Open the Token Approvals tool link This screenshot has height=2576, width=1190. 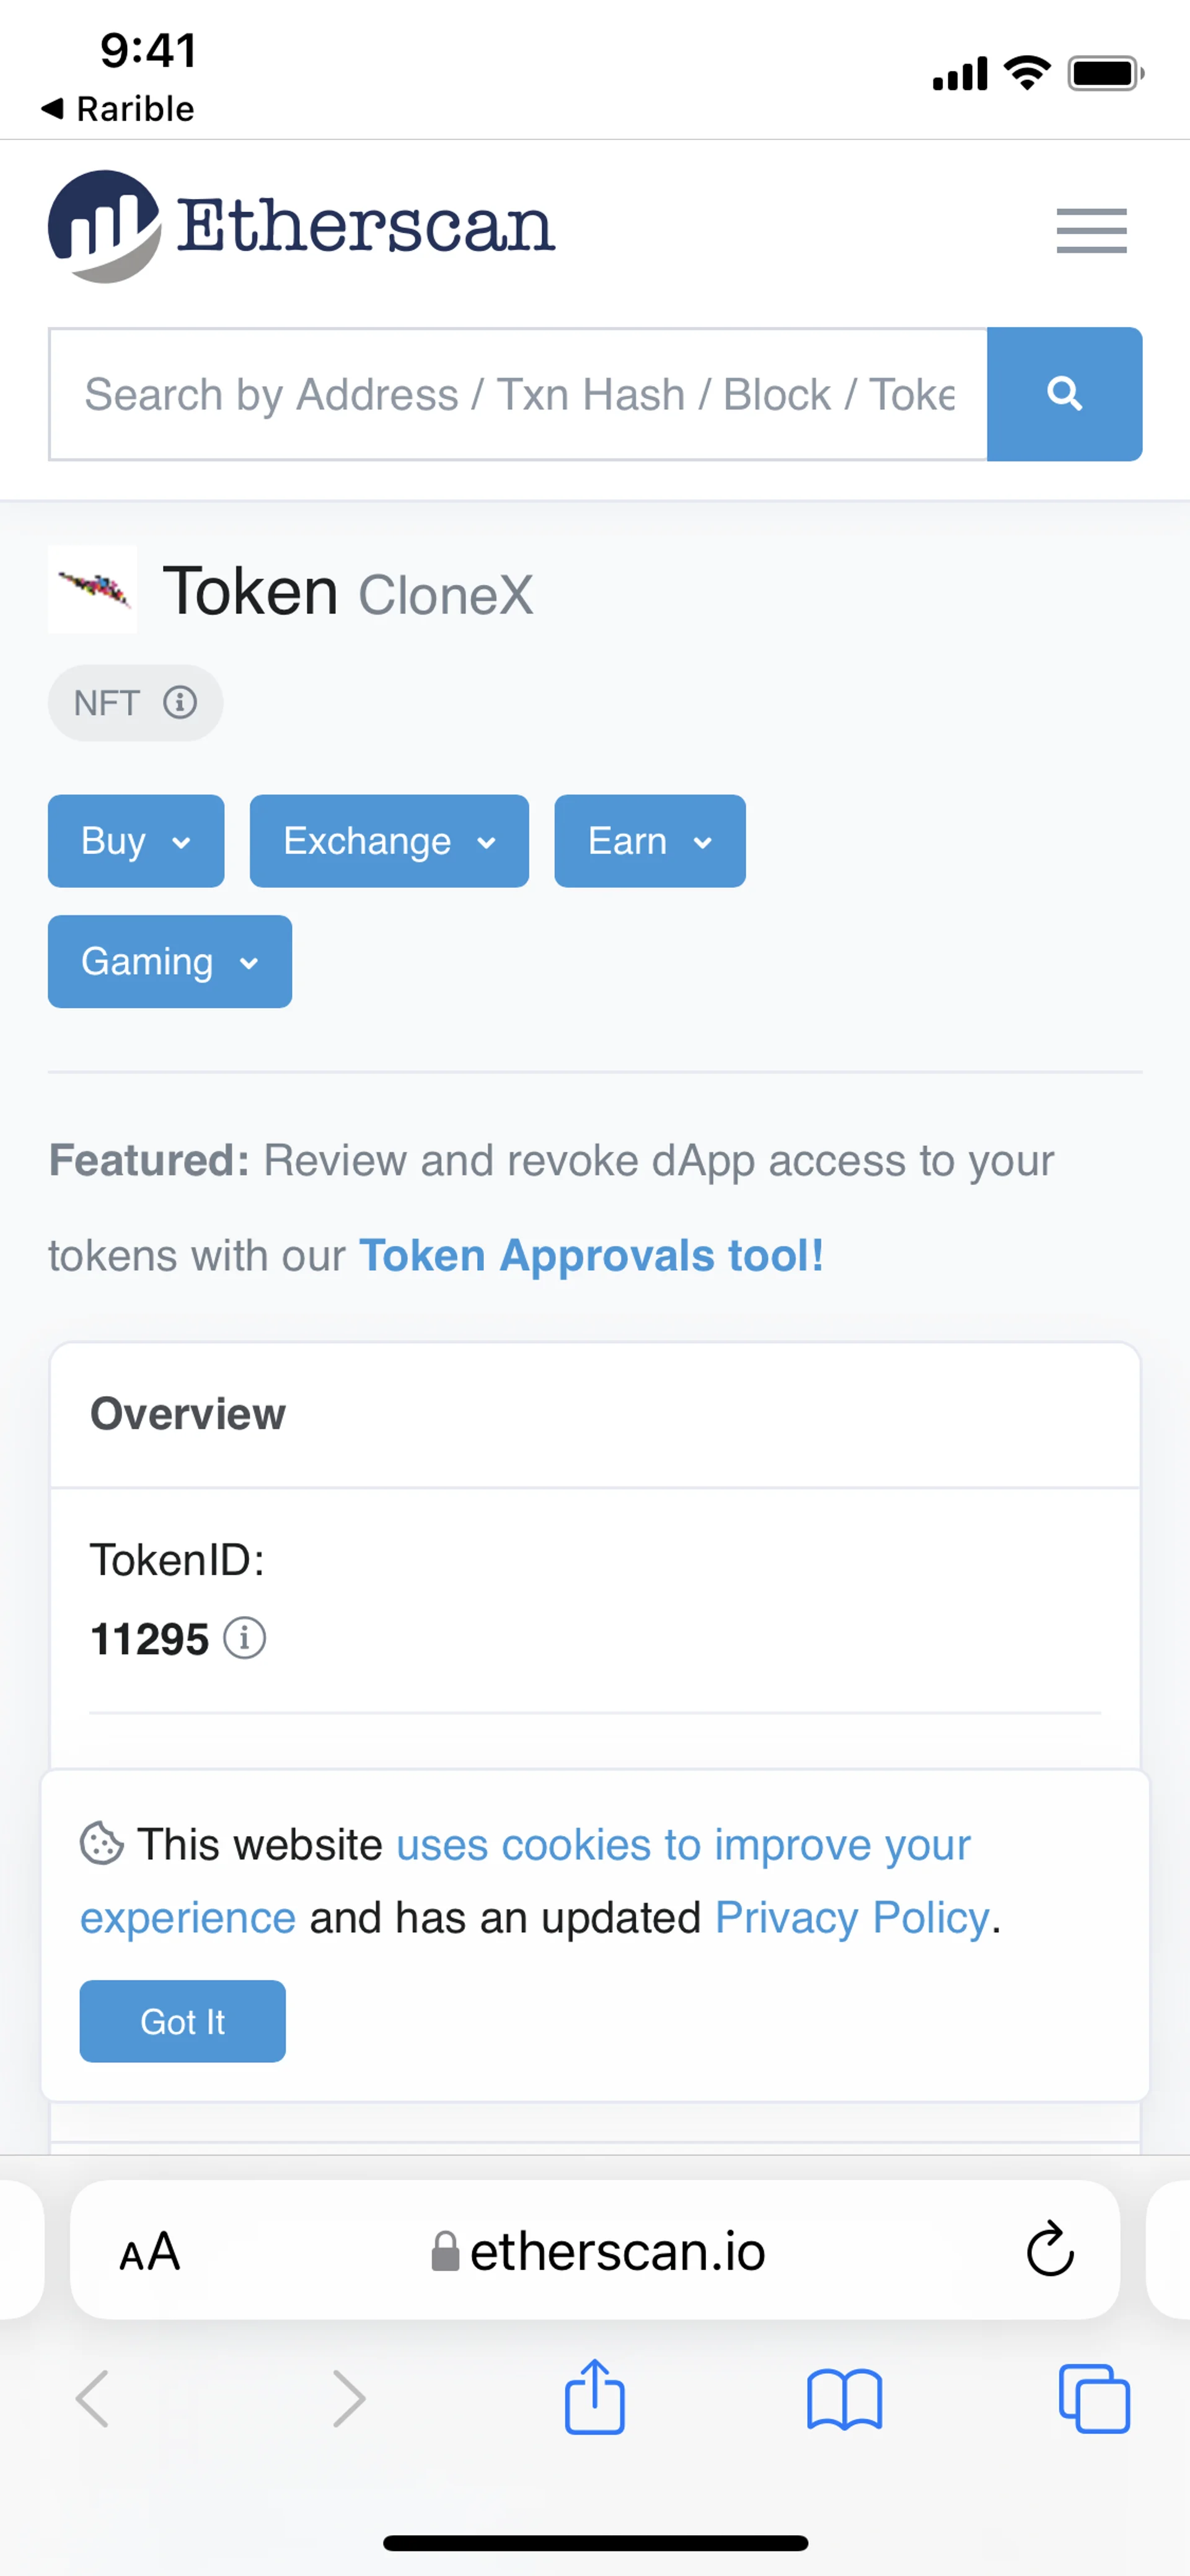pyautogui.click(x=591, y=1255)
